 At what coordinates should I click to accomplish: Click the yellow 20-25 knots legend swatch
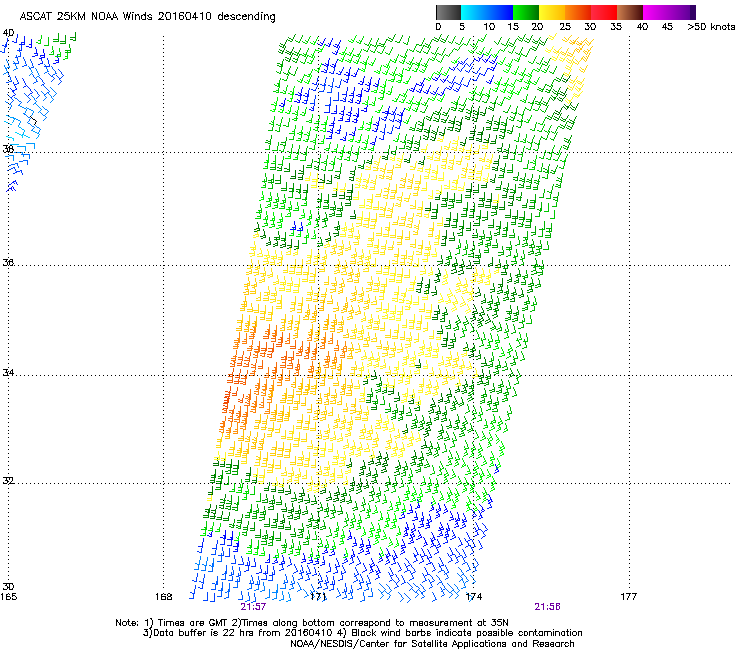pyautogui.click(x=552, y=12)
